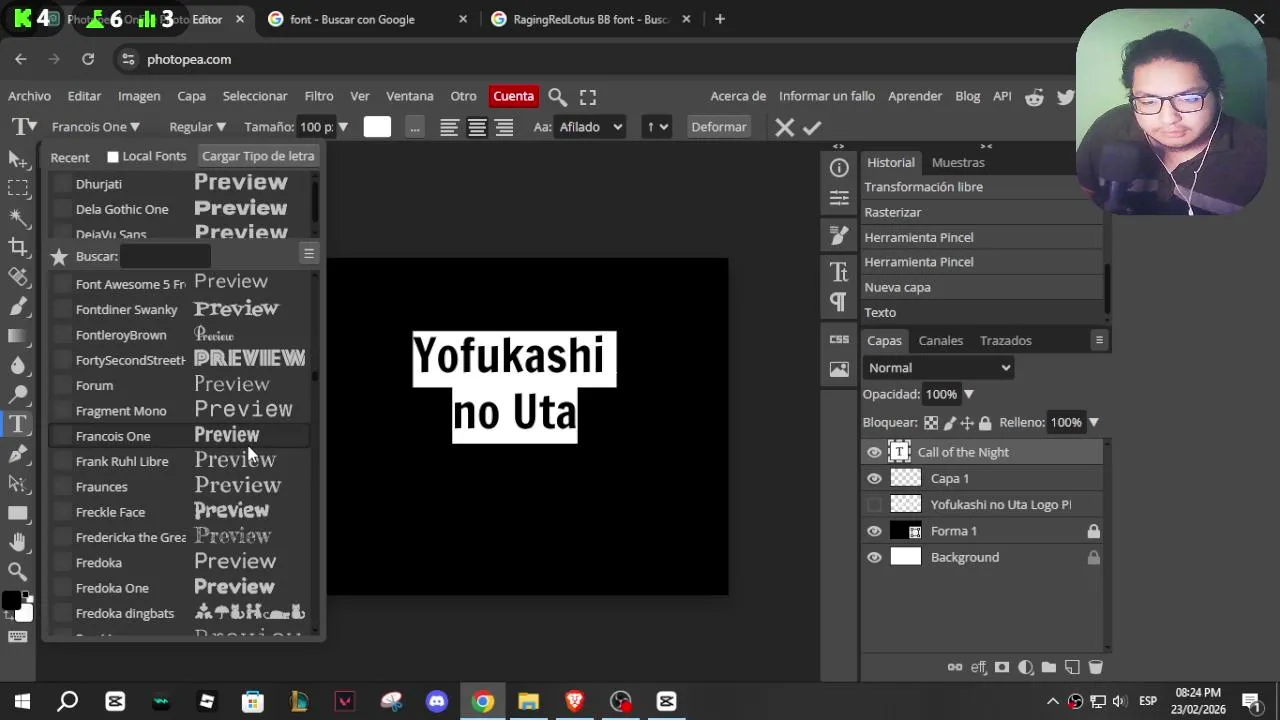Open the Francois One font family dropdown
This screenshot has width=1280, height=720.
click(x=96, y=127)
